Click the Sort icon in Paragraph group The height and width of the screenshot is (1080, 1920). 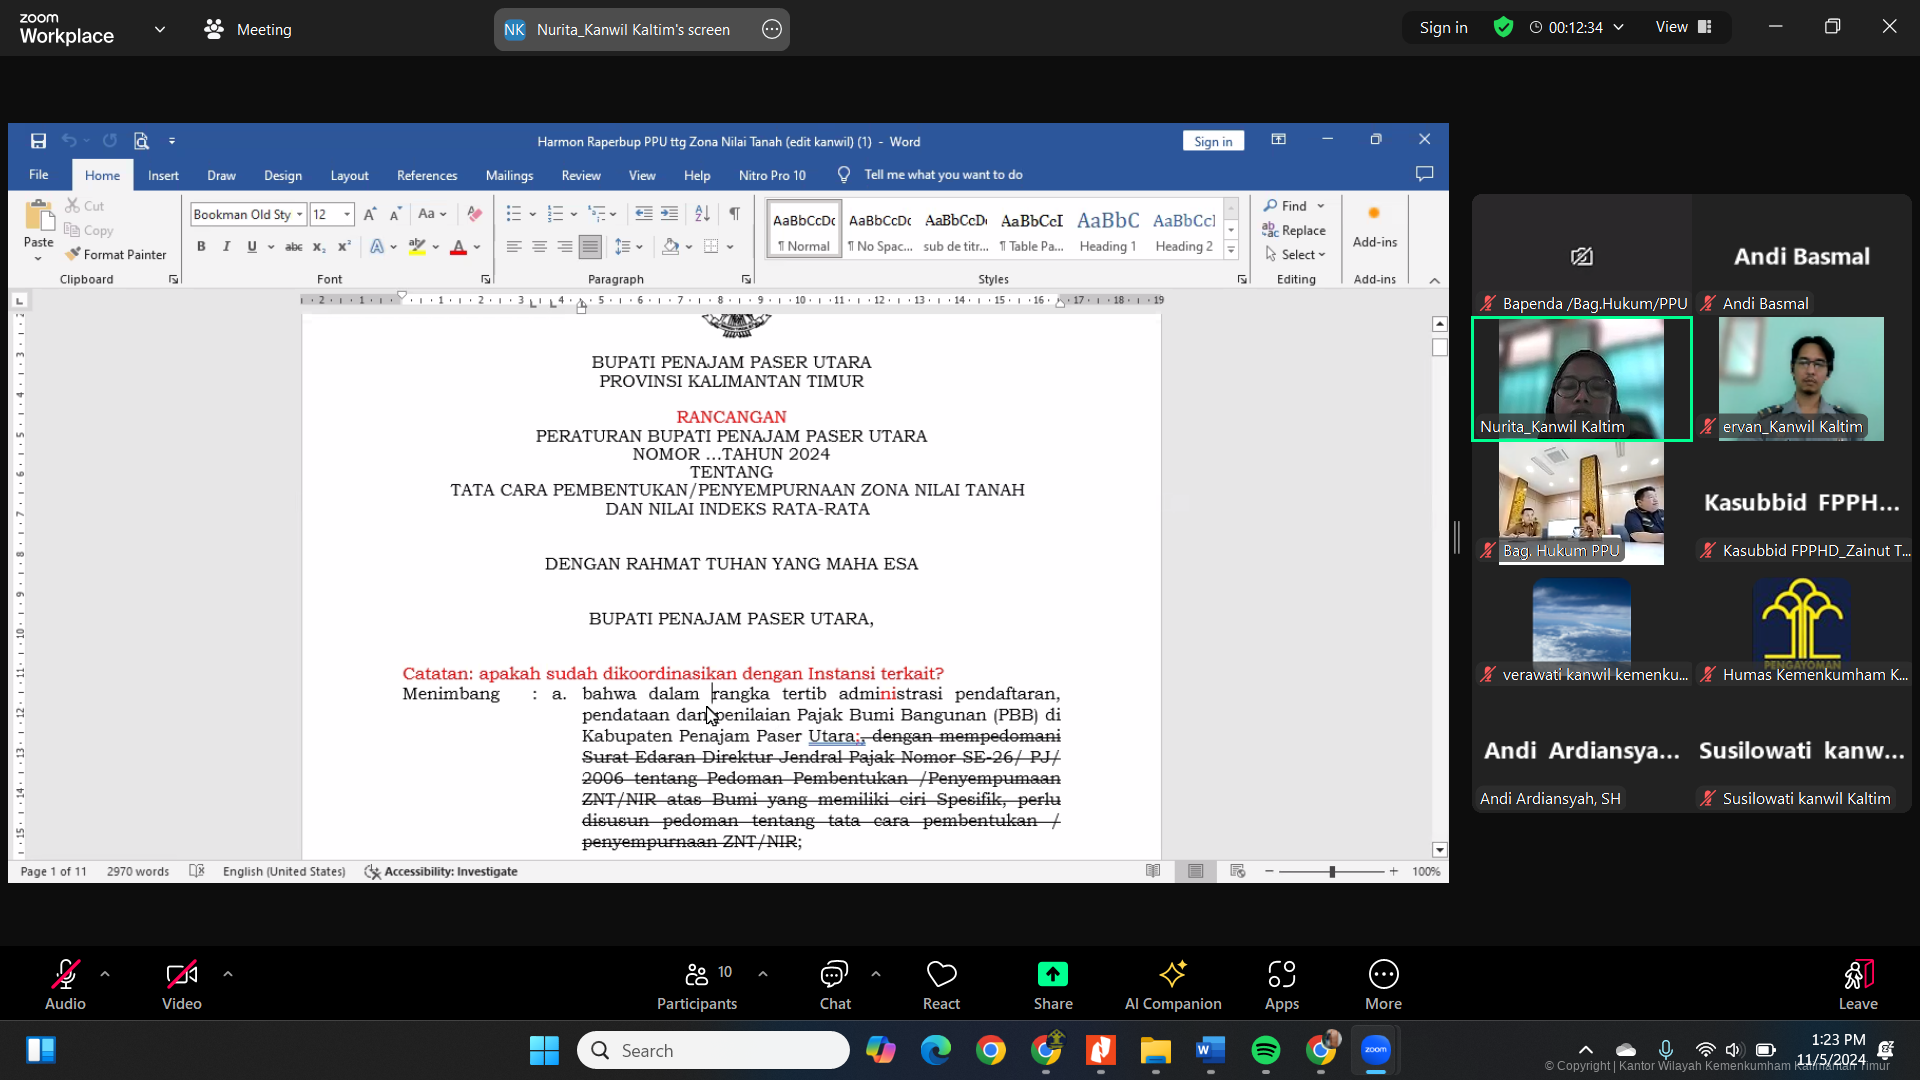pyautogui.click(x=702, y=214)
